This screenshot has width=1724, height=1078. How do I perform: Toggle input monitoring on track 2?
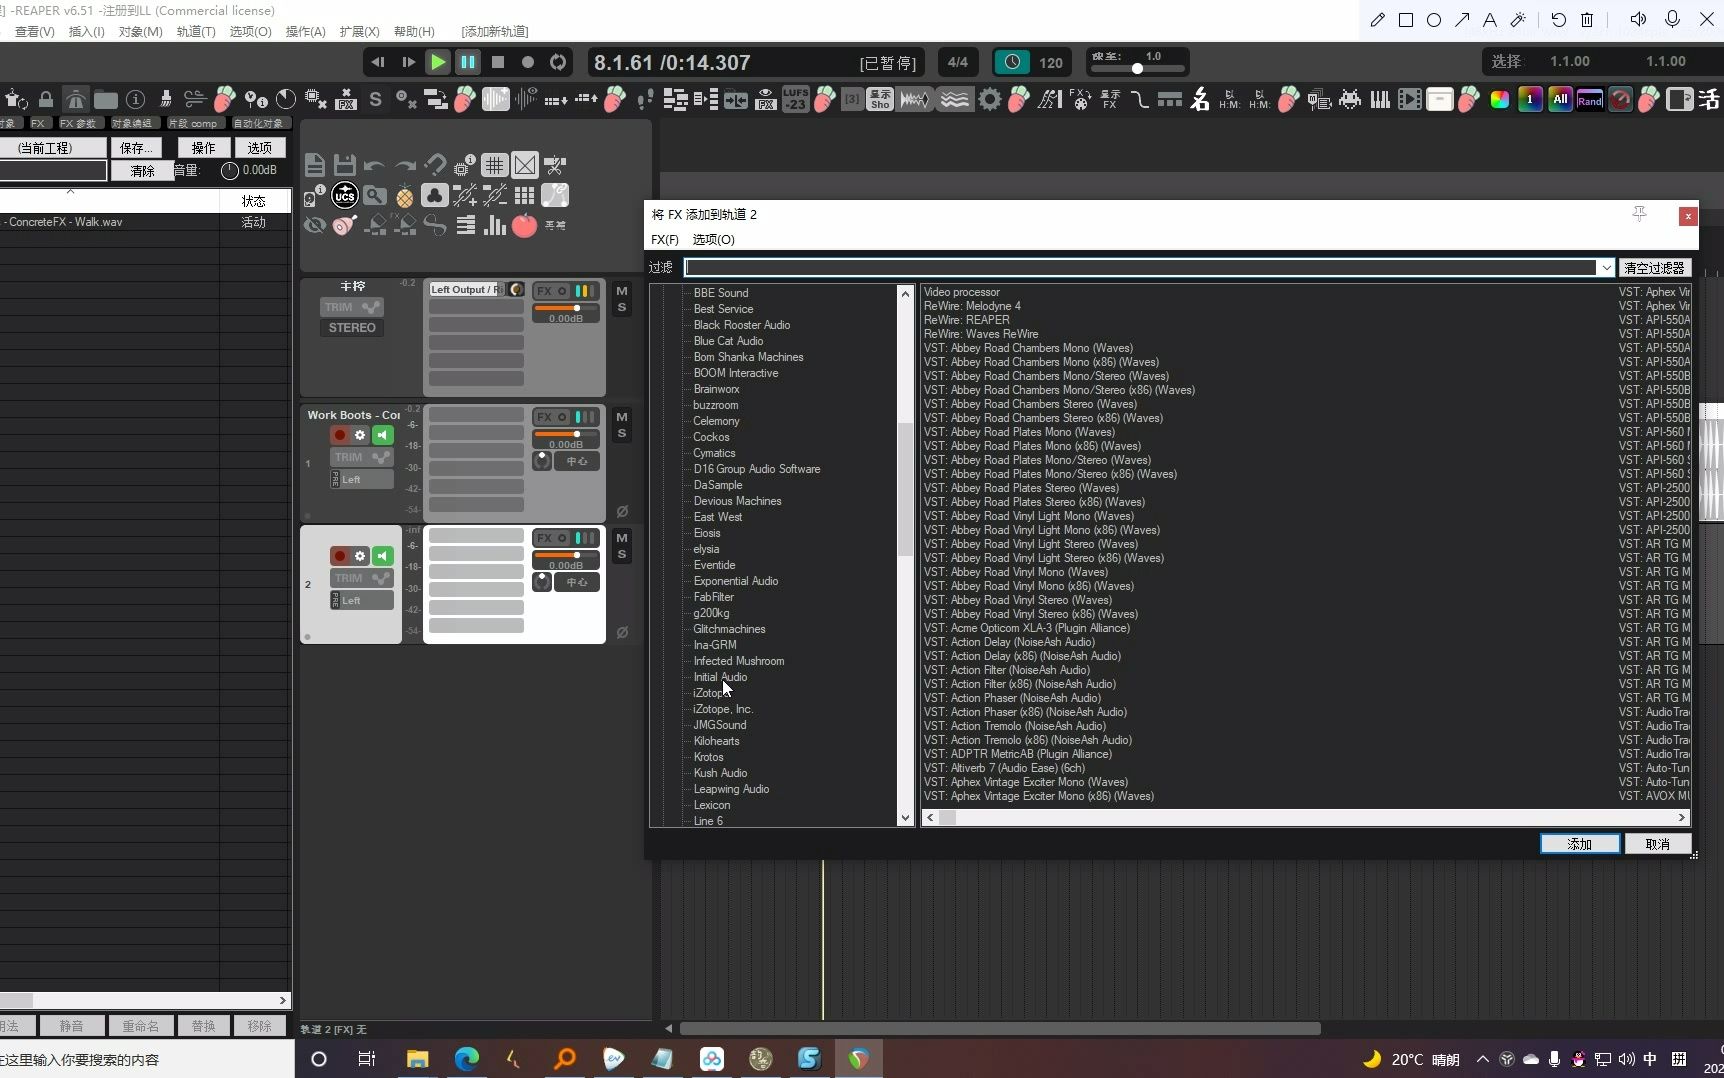tap(383, 556)
